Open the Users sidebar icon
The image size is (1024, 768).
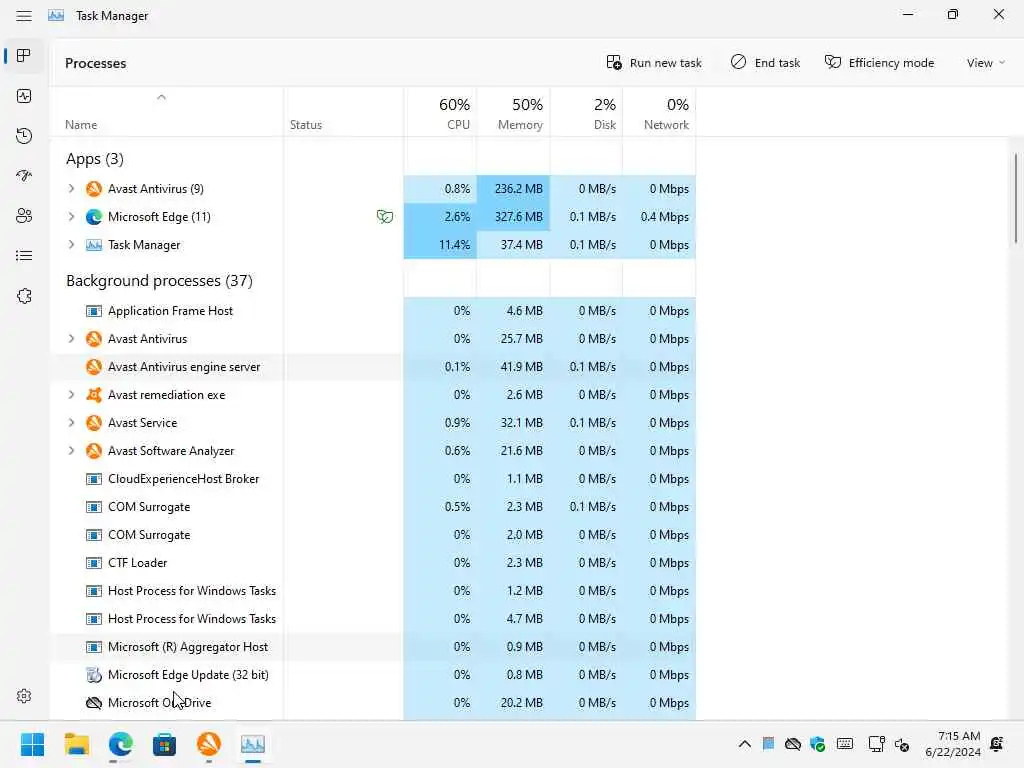tap(24, 216)
